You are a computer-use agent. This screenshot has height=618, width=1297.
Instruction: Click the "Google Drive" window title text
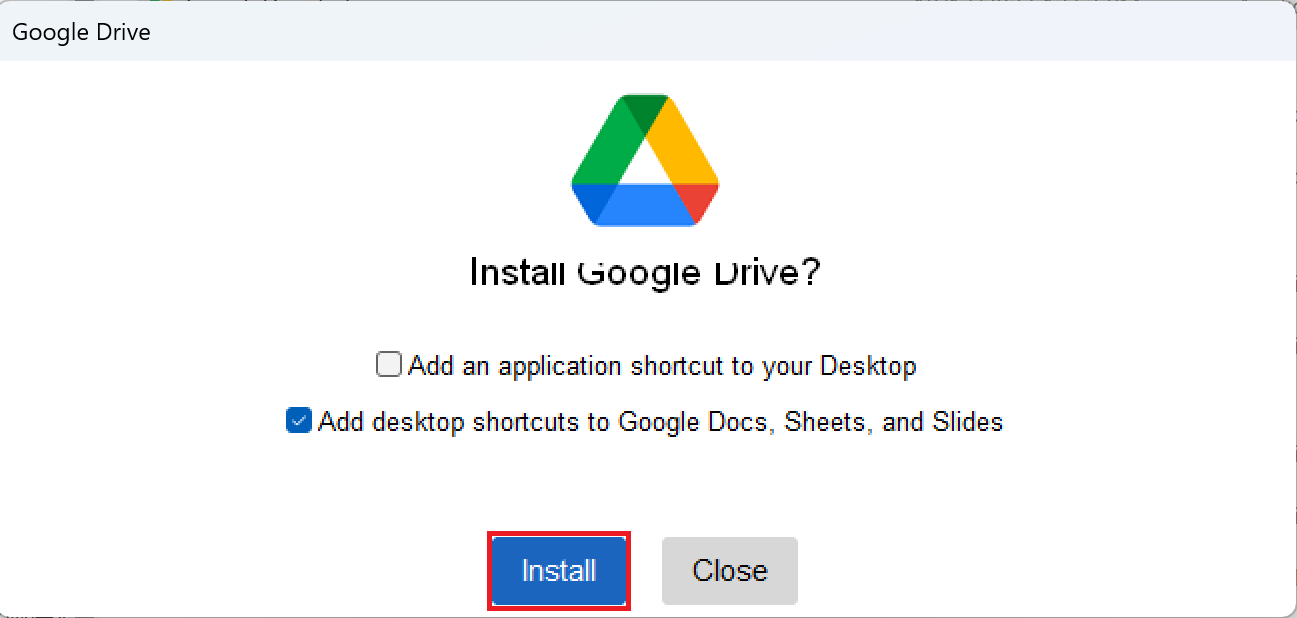(81, 32)
